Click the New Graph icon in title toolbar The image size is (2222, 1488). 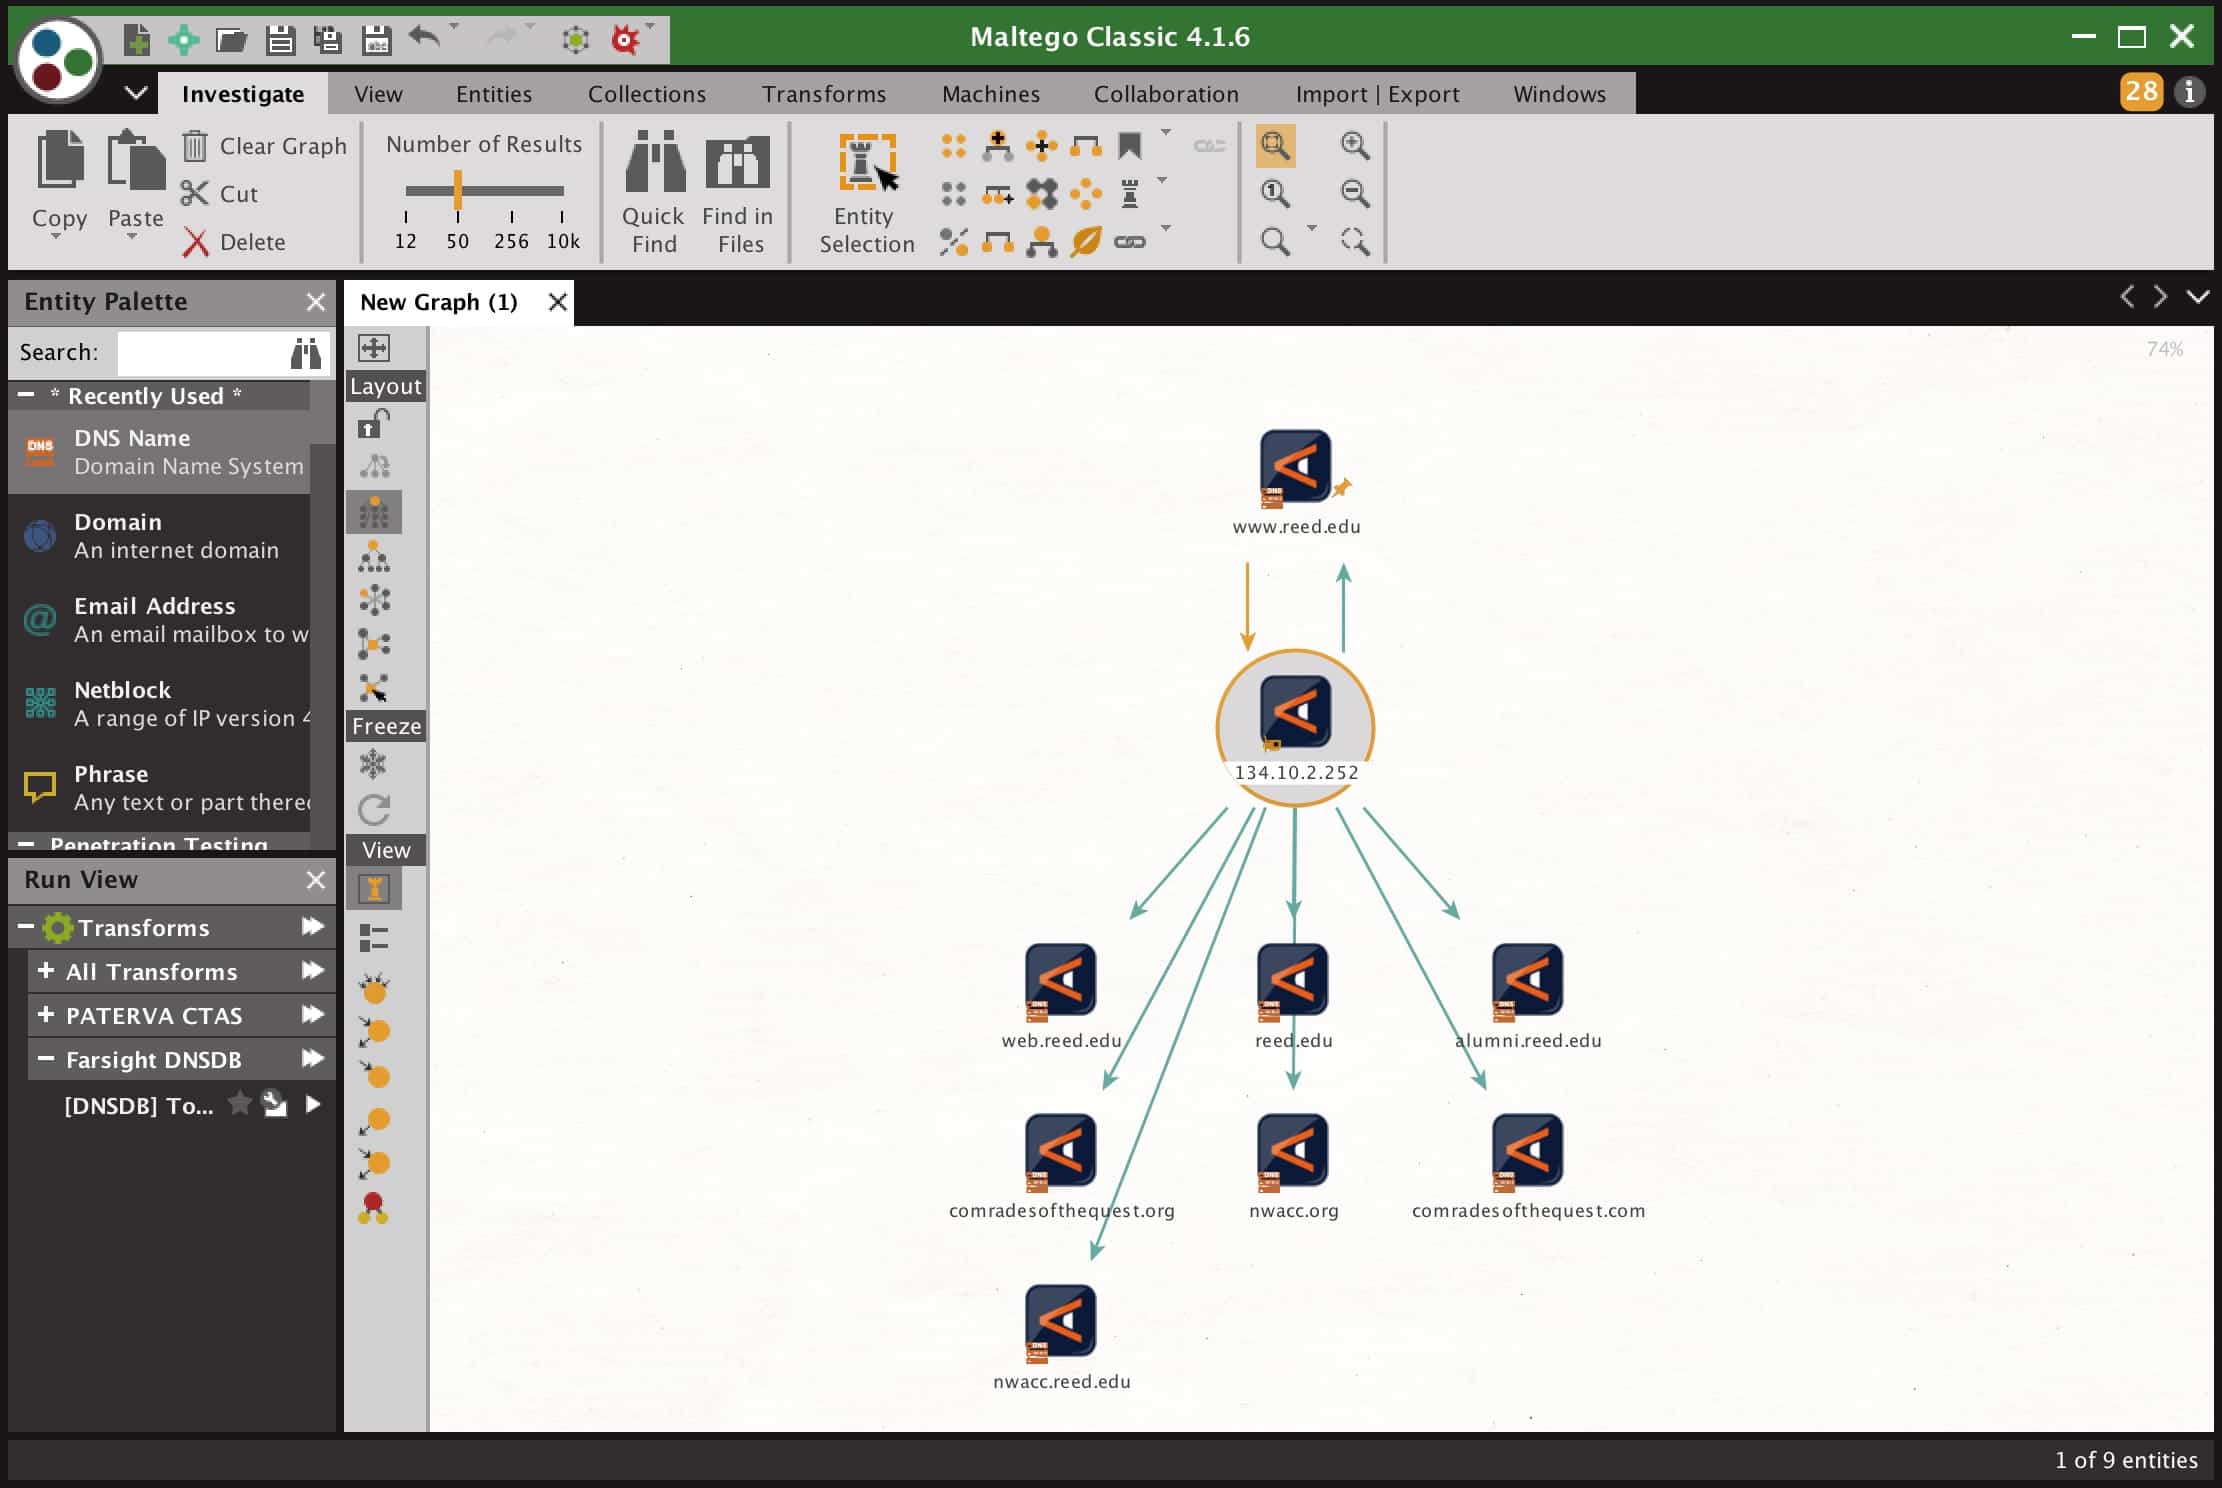tap(136, 39)
